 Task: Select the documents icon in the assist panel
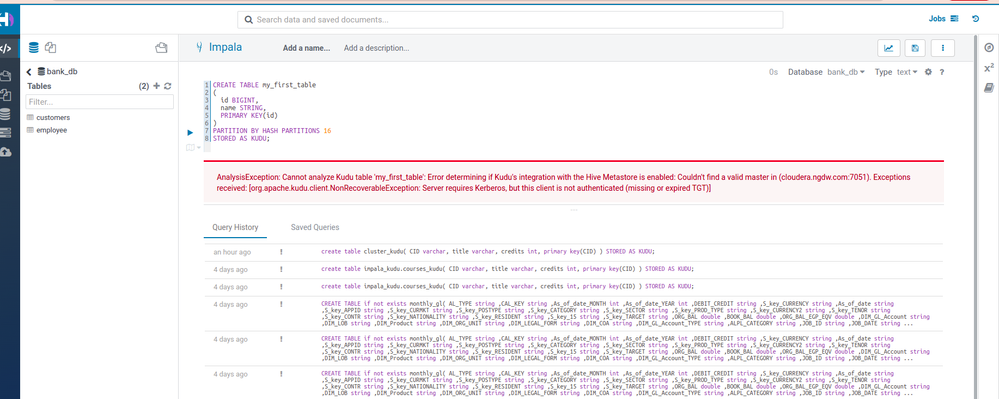[x=51, y=48]
